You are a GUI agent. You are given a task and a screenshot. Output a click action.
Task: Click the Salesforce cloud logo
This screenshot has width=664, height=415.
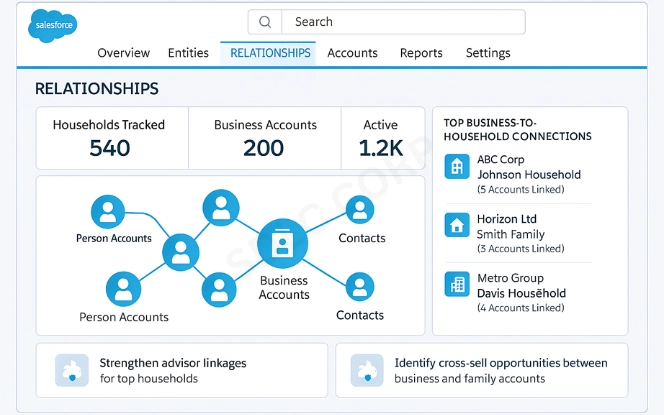(x=54, y=26)
